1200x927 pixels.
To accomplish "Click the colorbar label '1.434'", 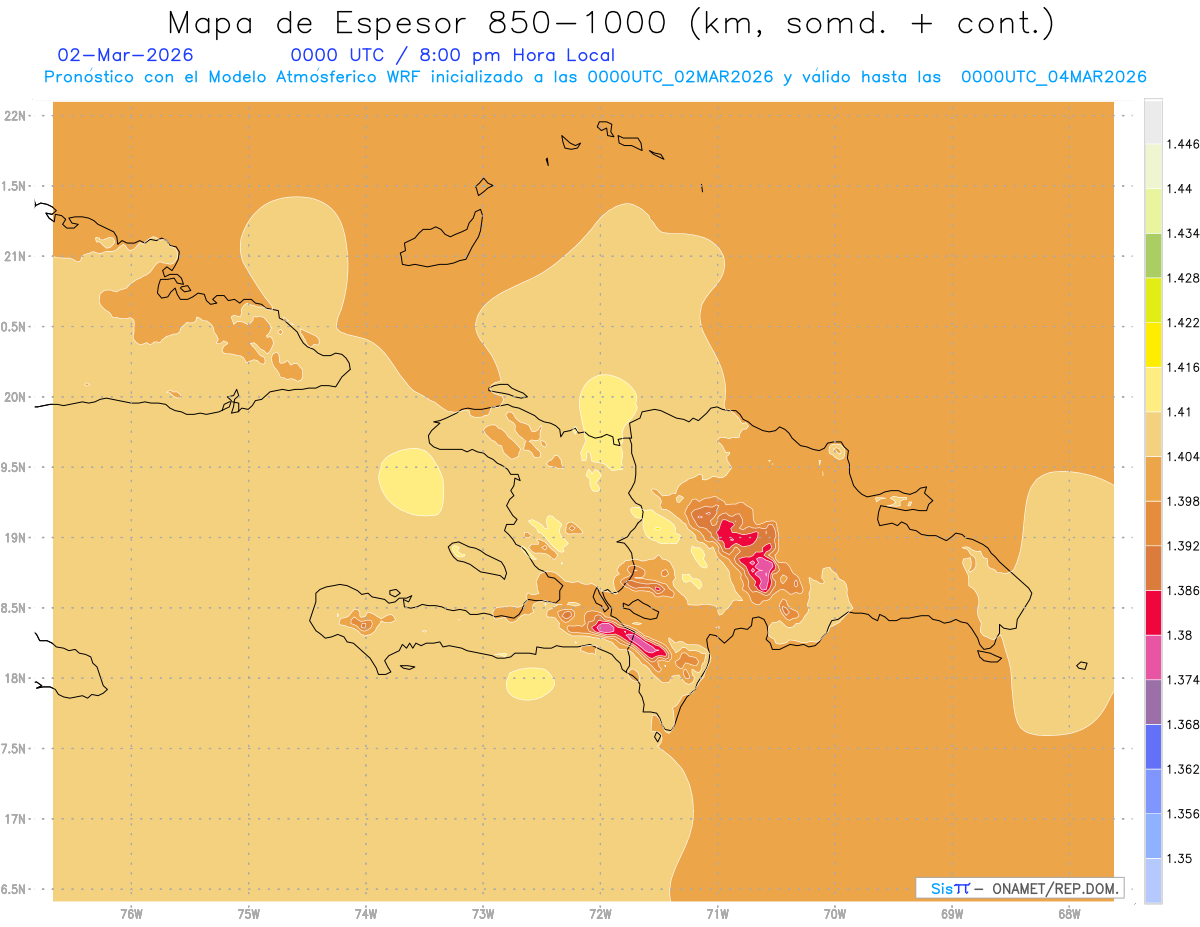I will 1183,233.
